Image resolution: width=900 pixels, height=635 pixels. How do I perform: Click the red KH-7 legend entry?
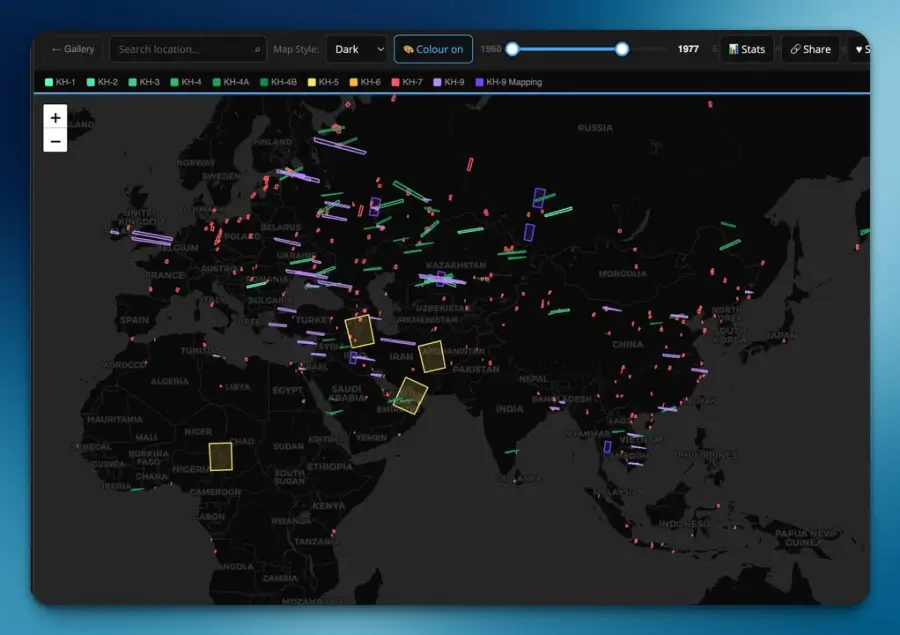(407, 82)
